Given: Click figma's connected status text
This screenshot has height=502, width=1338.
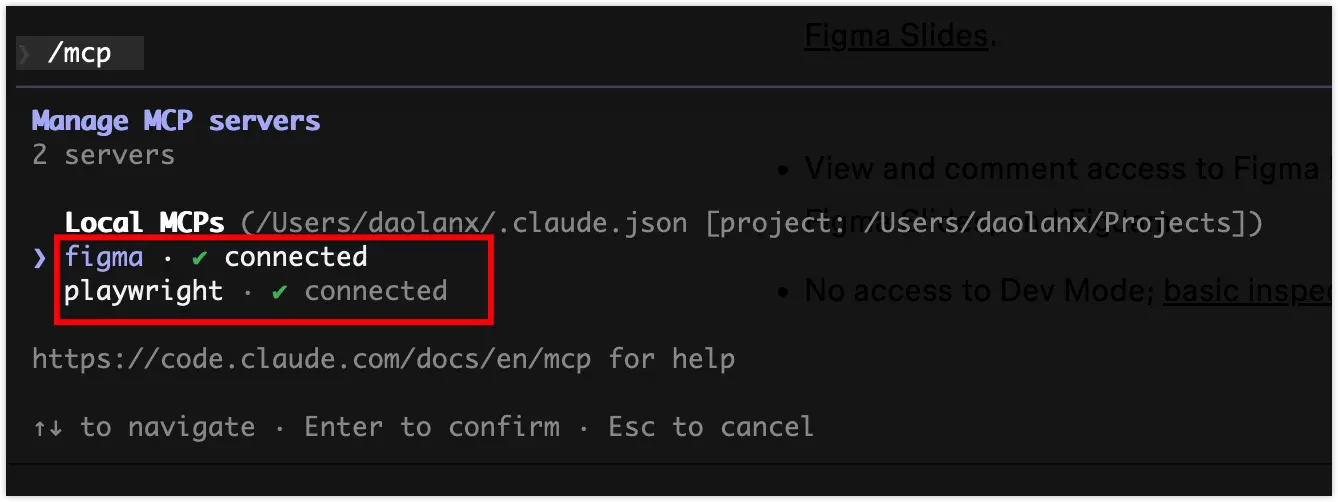Looking at the screenshot, I should [296, 257].
